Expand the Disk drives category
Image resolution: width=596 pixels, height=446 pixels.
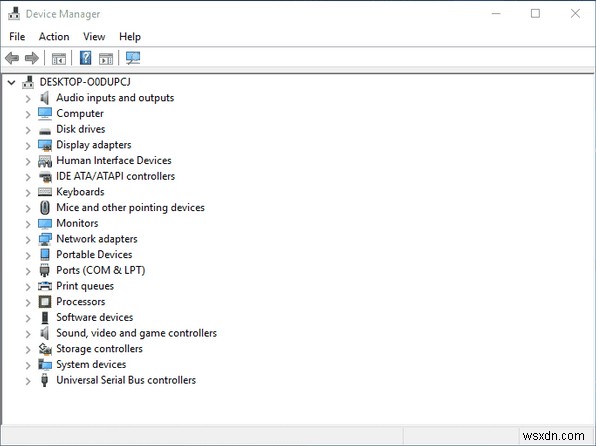(28, 130)
